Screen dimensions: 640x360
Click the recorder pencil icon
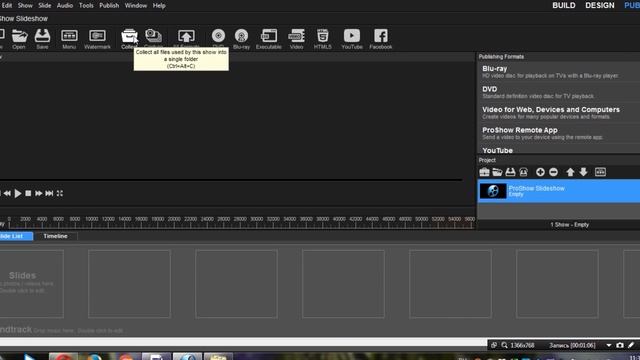631,345
